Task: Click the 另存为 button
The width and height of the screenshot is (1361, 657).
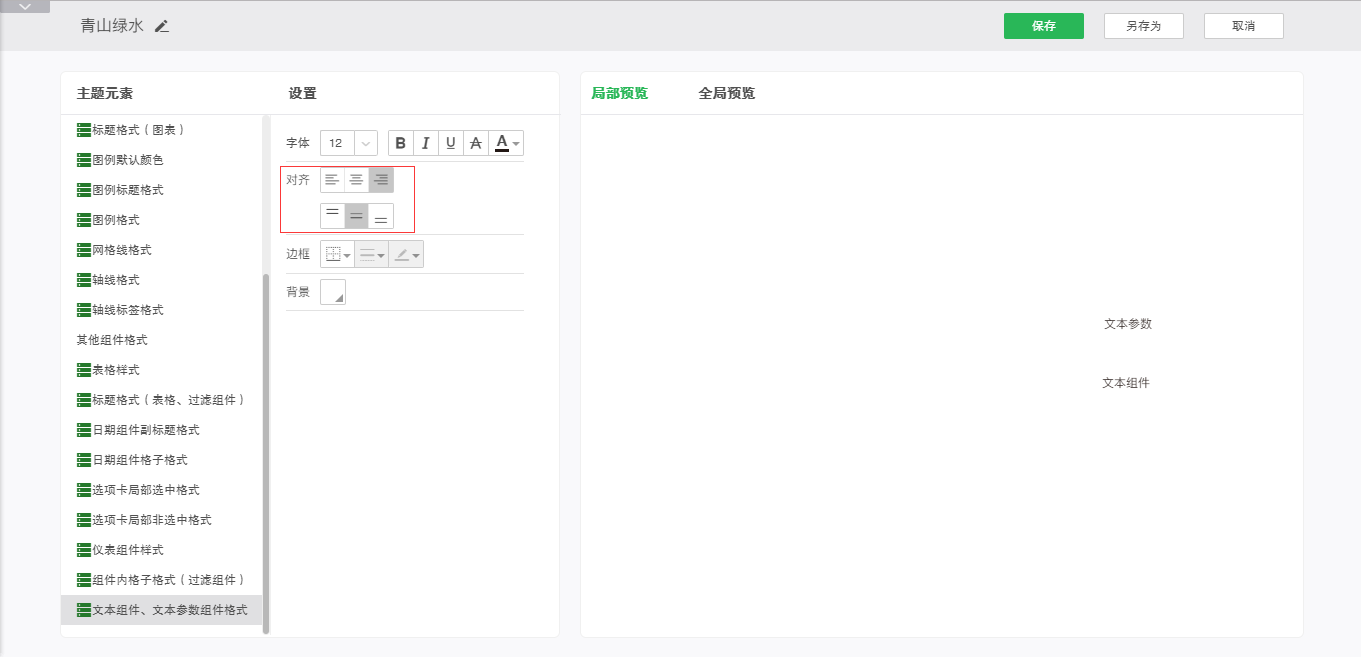Action: coord(1143,26)
